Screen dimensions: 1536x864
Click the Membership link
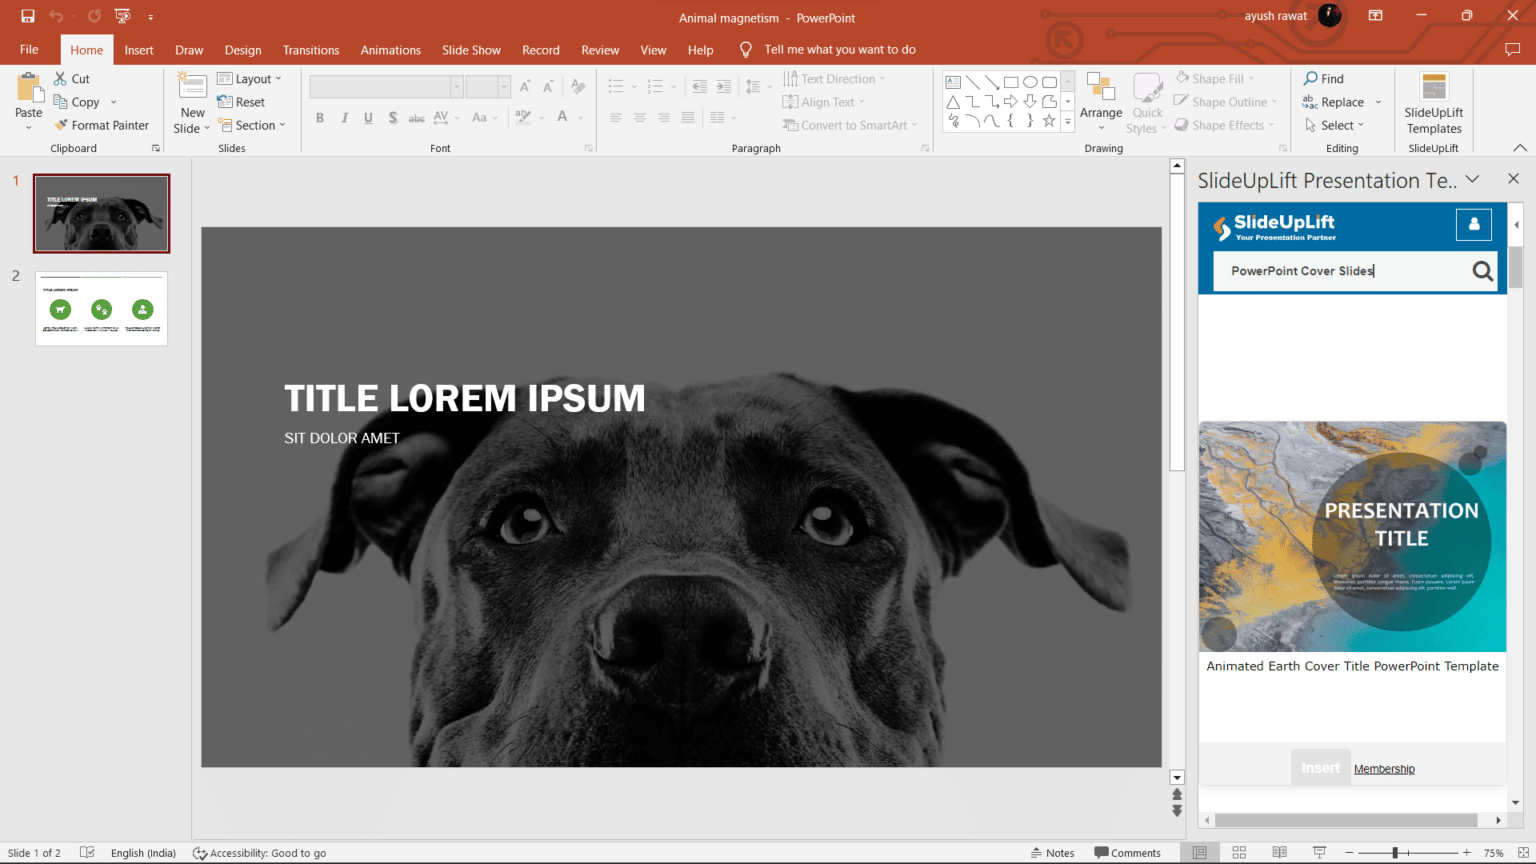(1384, 768)
